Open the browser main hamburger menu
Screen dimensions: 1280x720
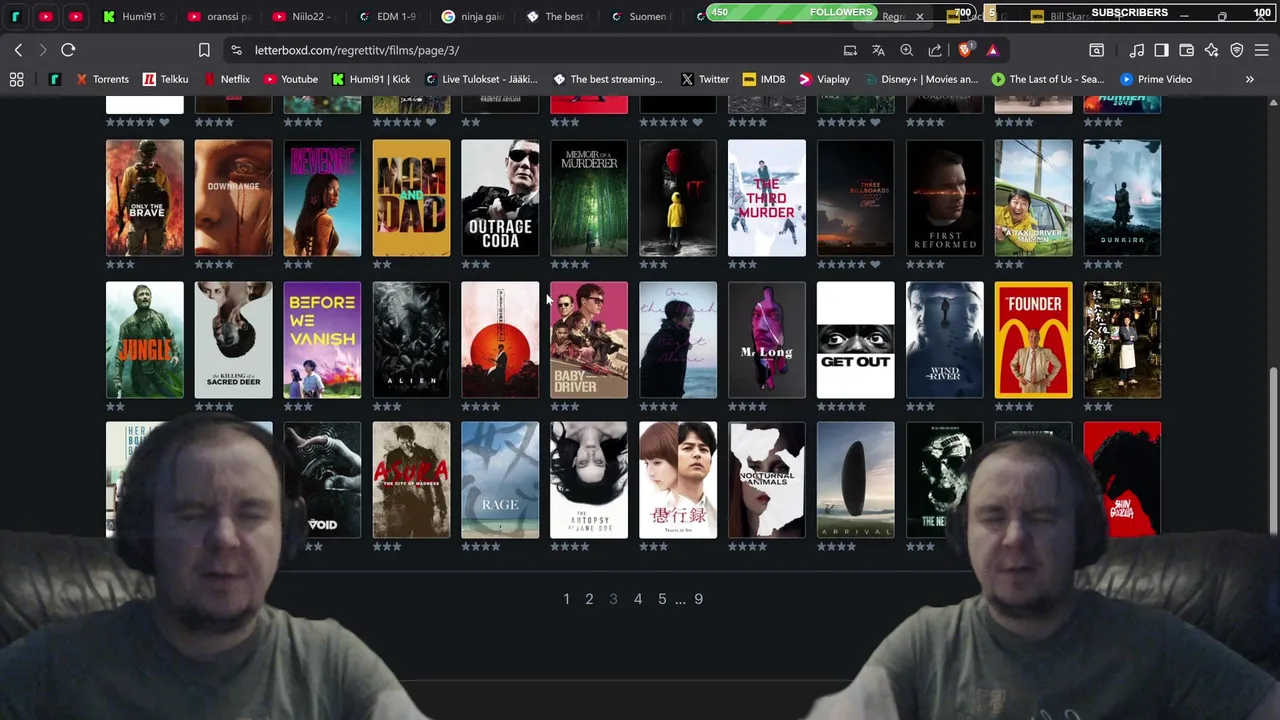[x=1261, y=50]
